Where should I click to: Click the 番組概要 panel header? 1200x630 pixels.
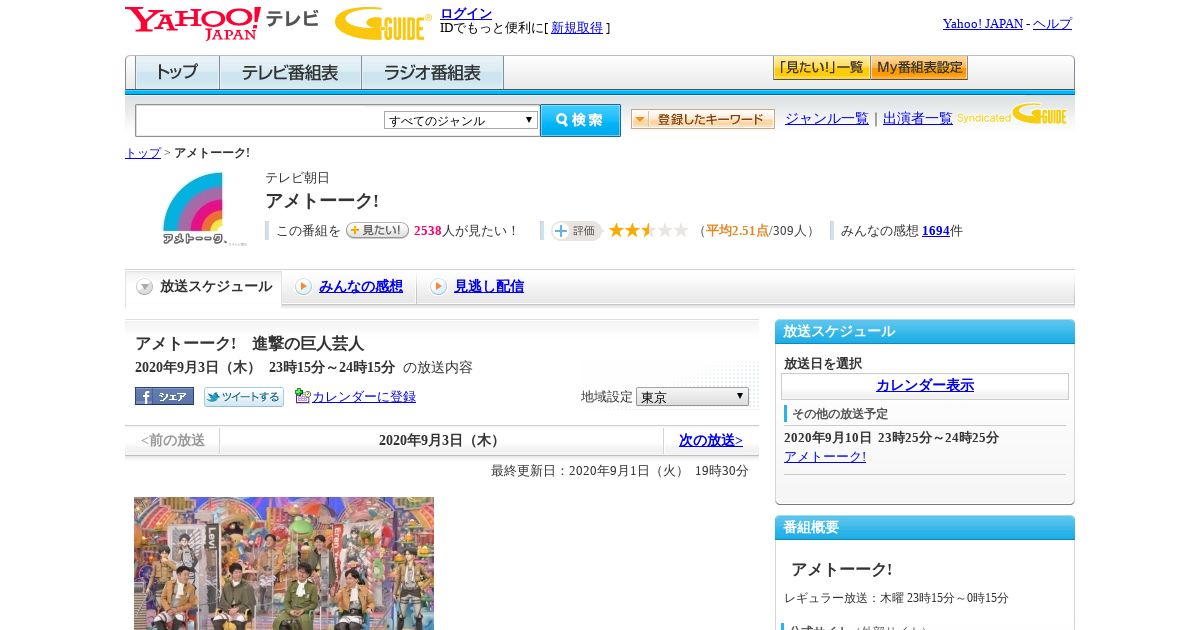click(x=925, y=527)
